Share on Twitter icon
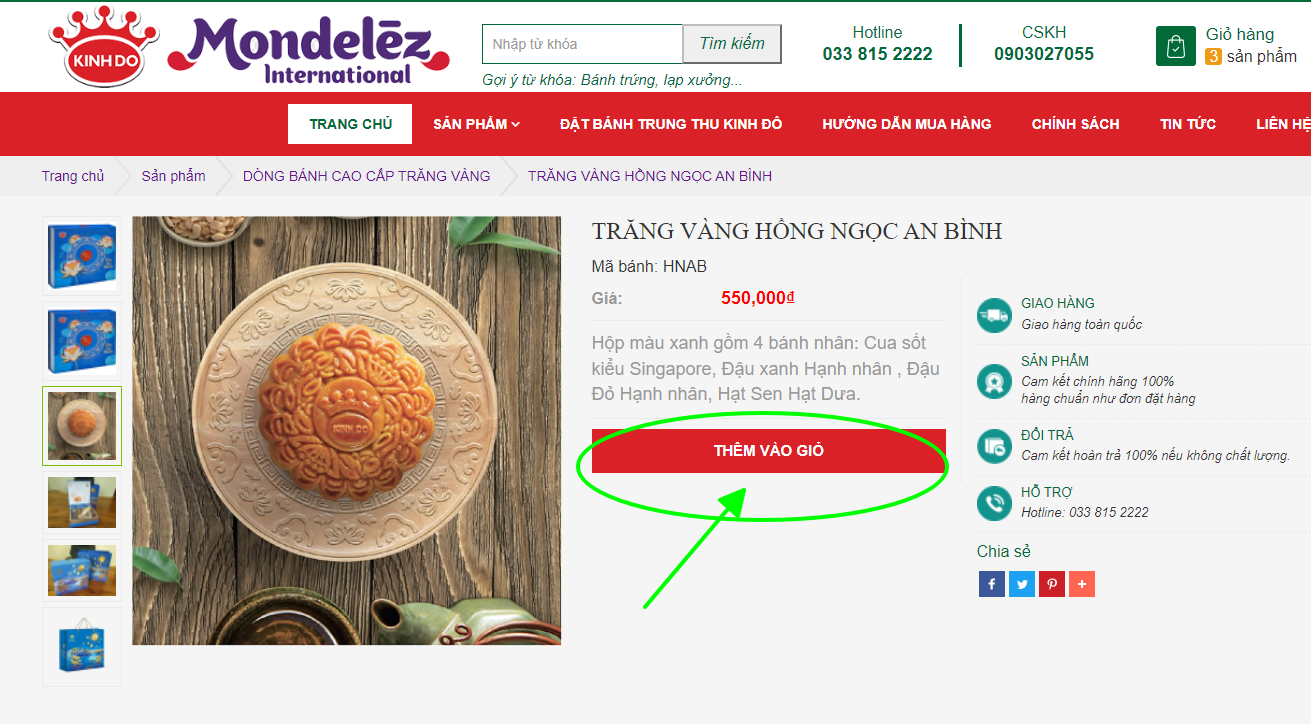This screenshot has height=724, width=1311. (x=1022, y=584)
